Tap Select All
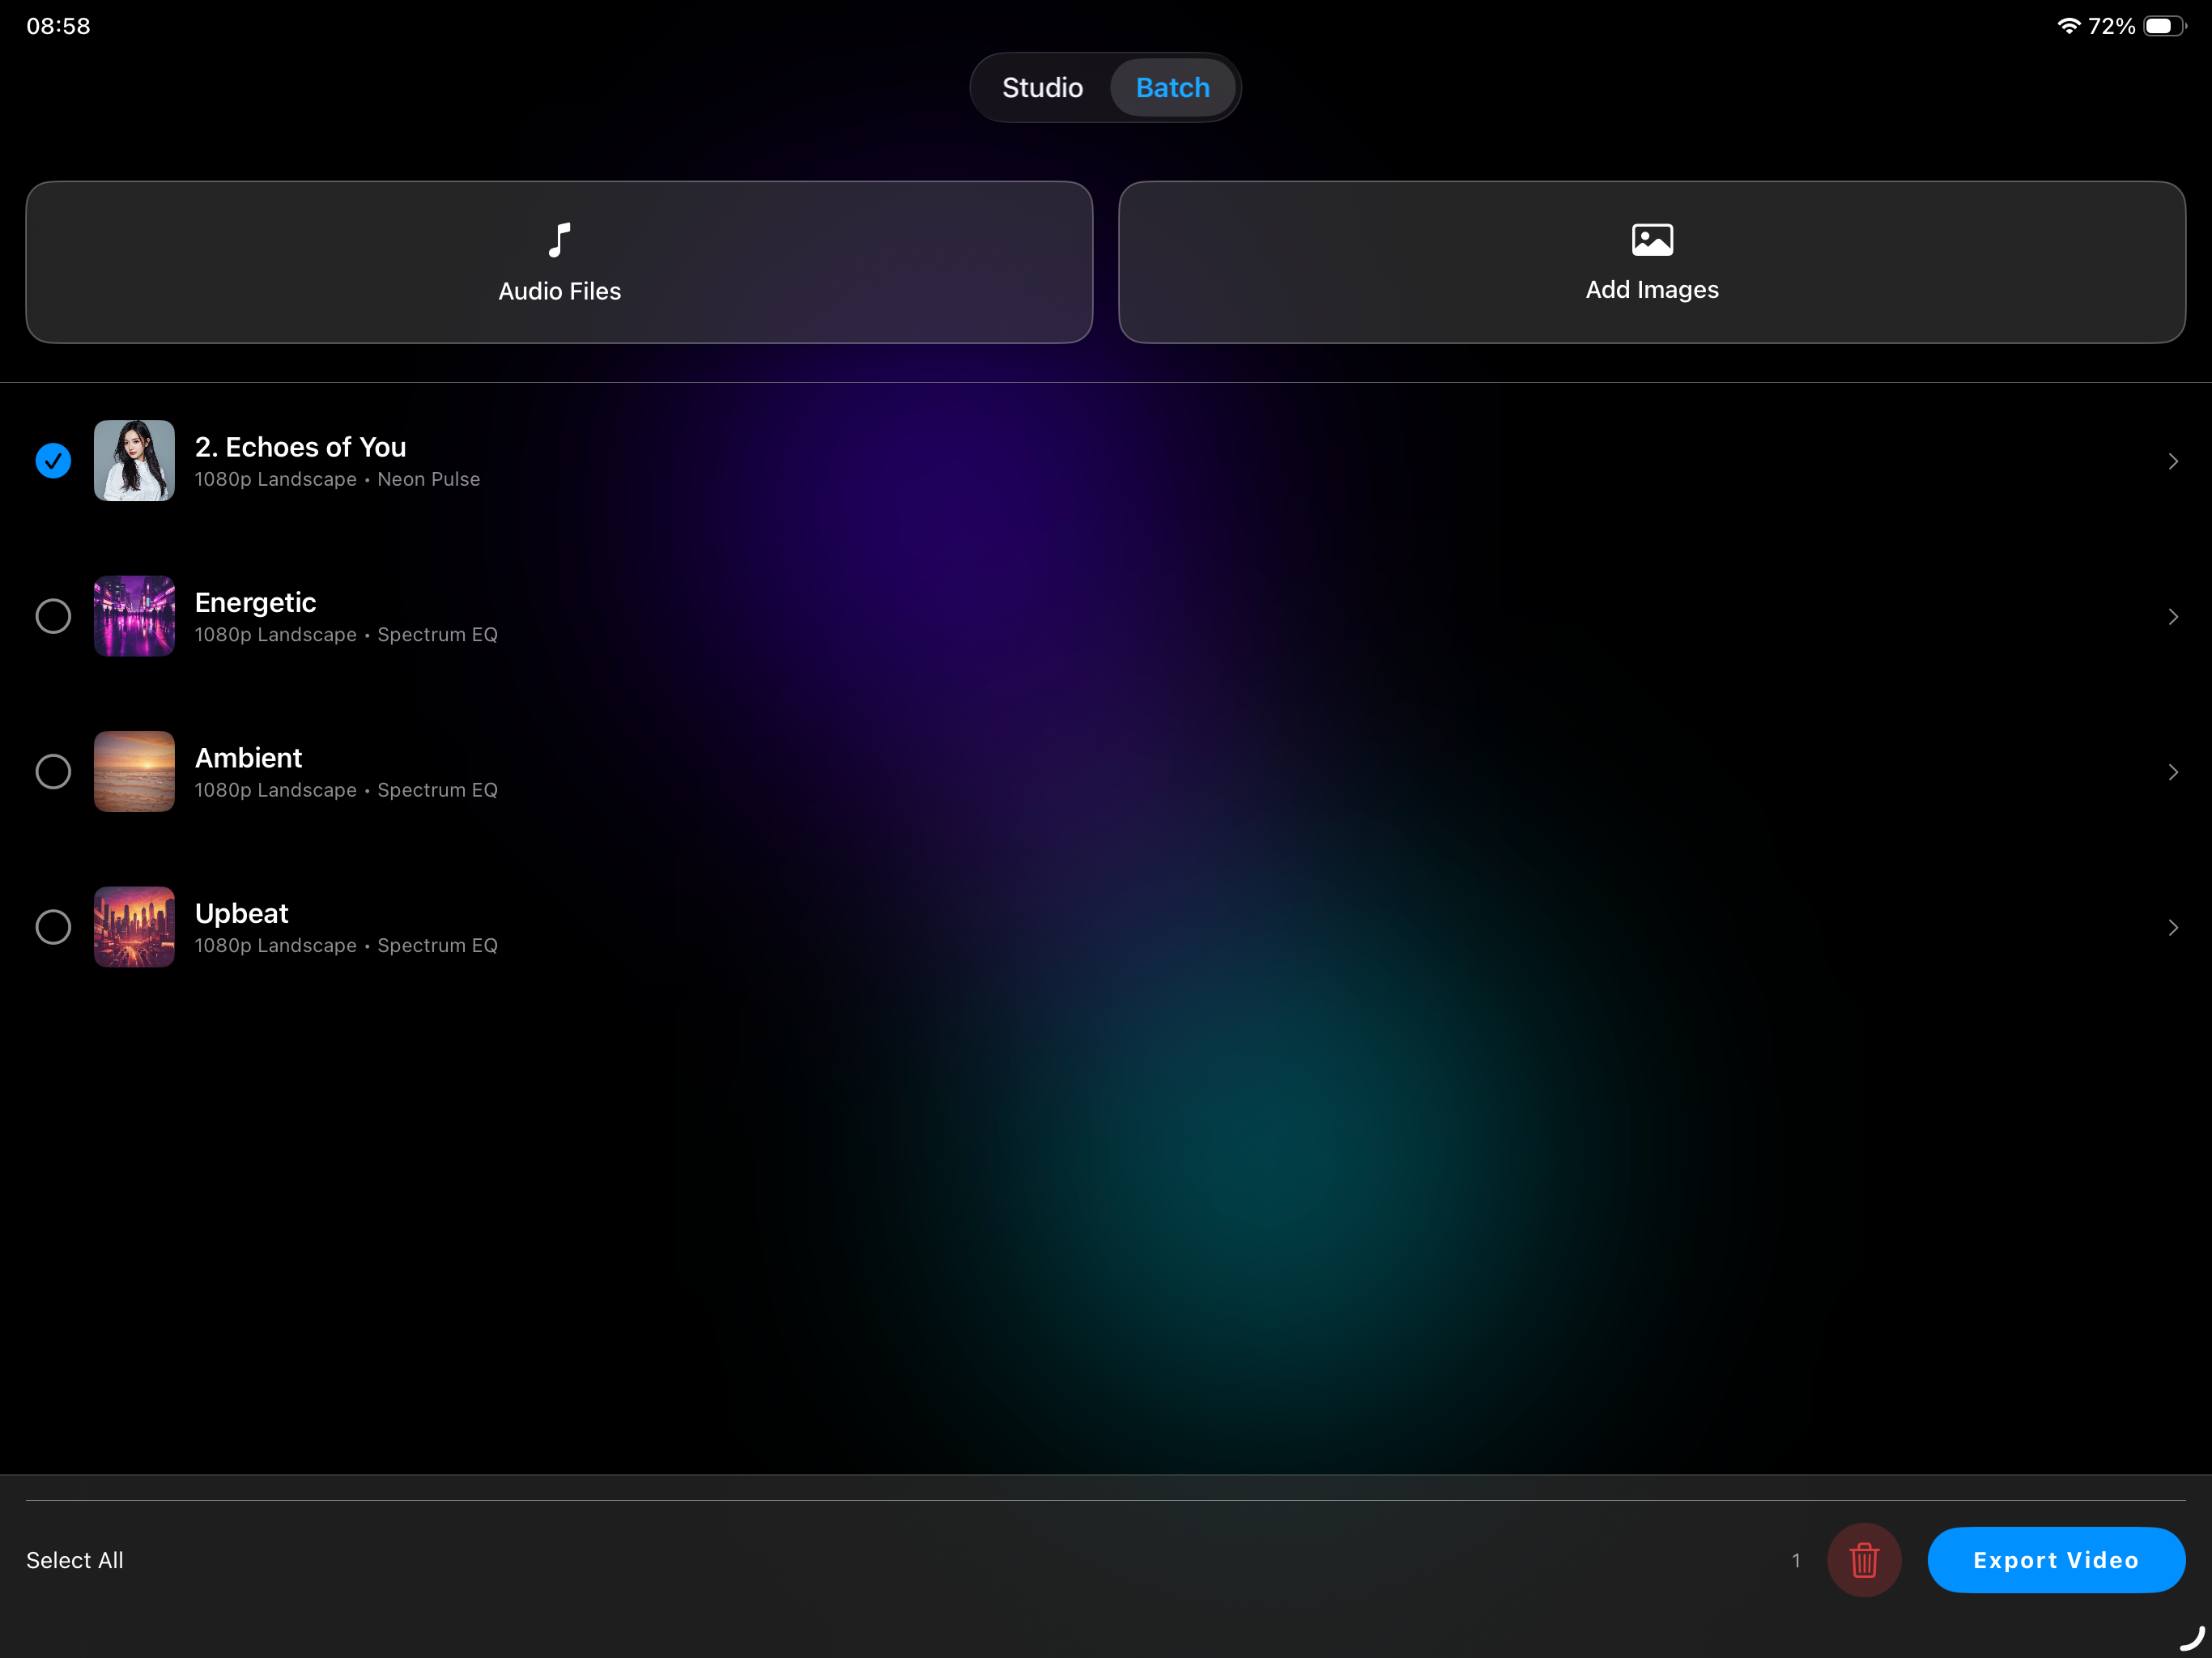Image resolution: width=2212 pixels, height=1658 pixels. click(x=75, y=1560)
